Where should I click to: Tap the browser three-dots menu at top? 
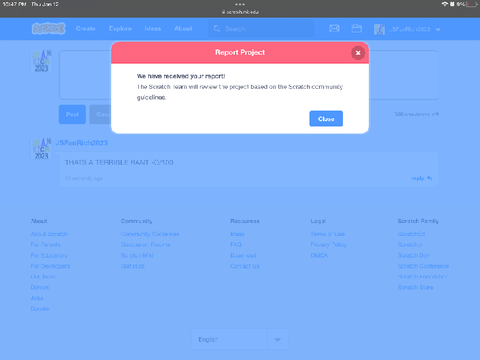[x=240, y=4]
